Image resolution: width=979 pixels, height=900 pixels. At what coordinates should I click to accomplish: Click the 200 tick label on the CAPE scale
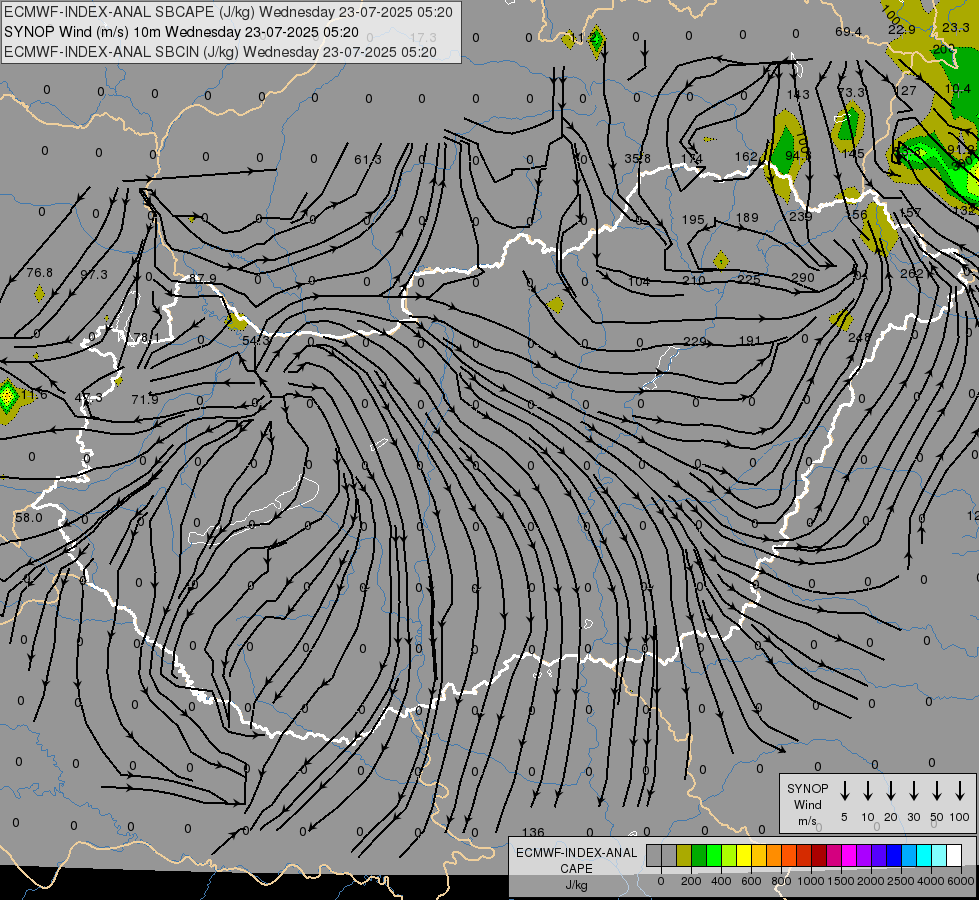[691, 881]
